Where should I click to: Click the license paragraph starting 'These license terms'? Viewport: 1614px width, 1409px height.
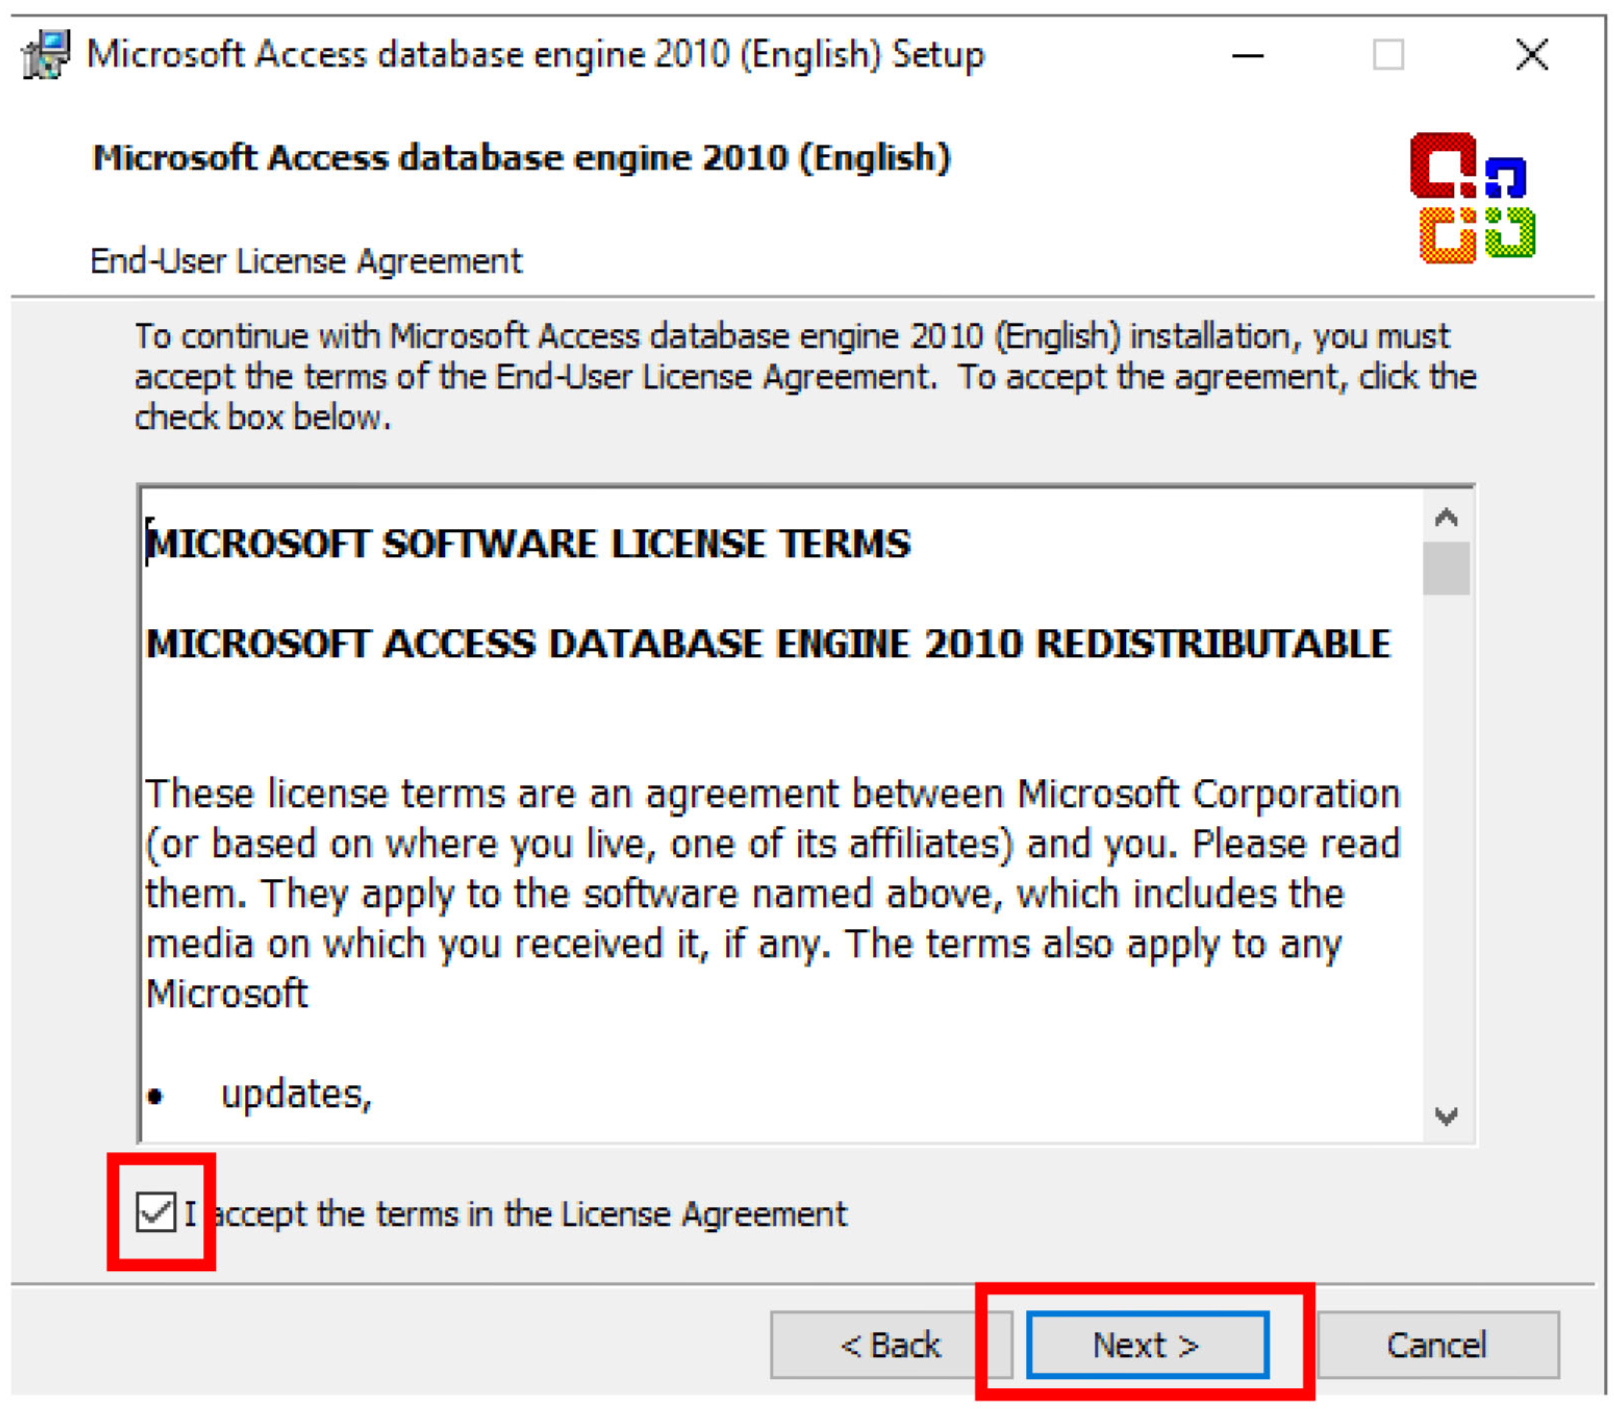click(772, 892)
